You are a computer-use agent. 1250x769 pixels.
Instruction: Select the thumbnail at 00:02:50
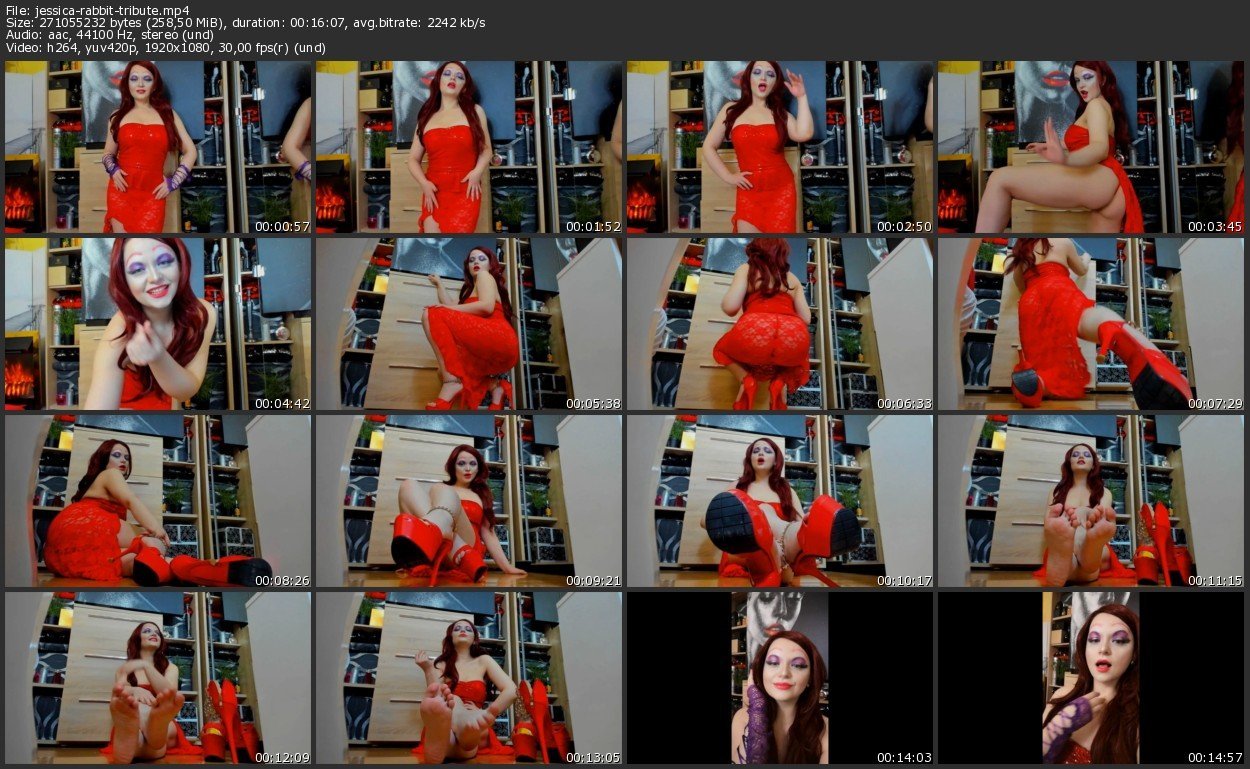pyautogui.click(x=780, y=147)
